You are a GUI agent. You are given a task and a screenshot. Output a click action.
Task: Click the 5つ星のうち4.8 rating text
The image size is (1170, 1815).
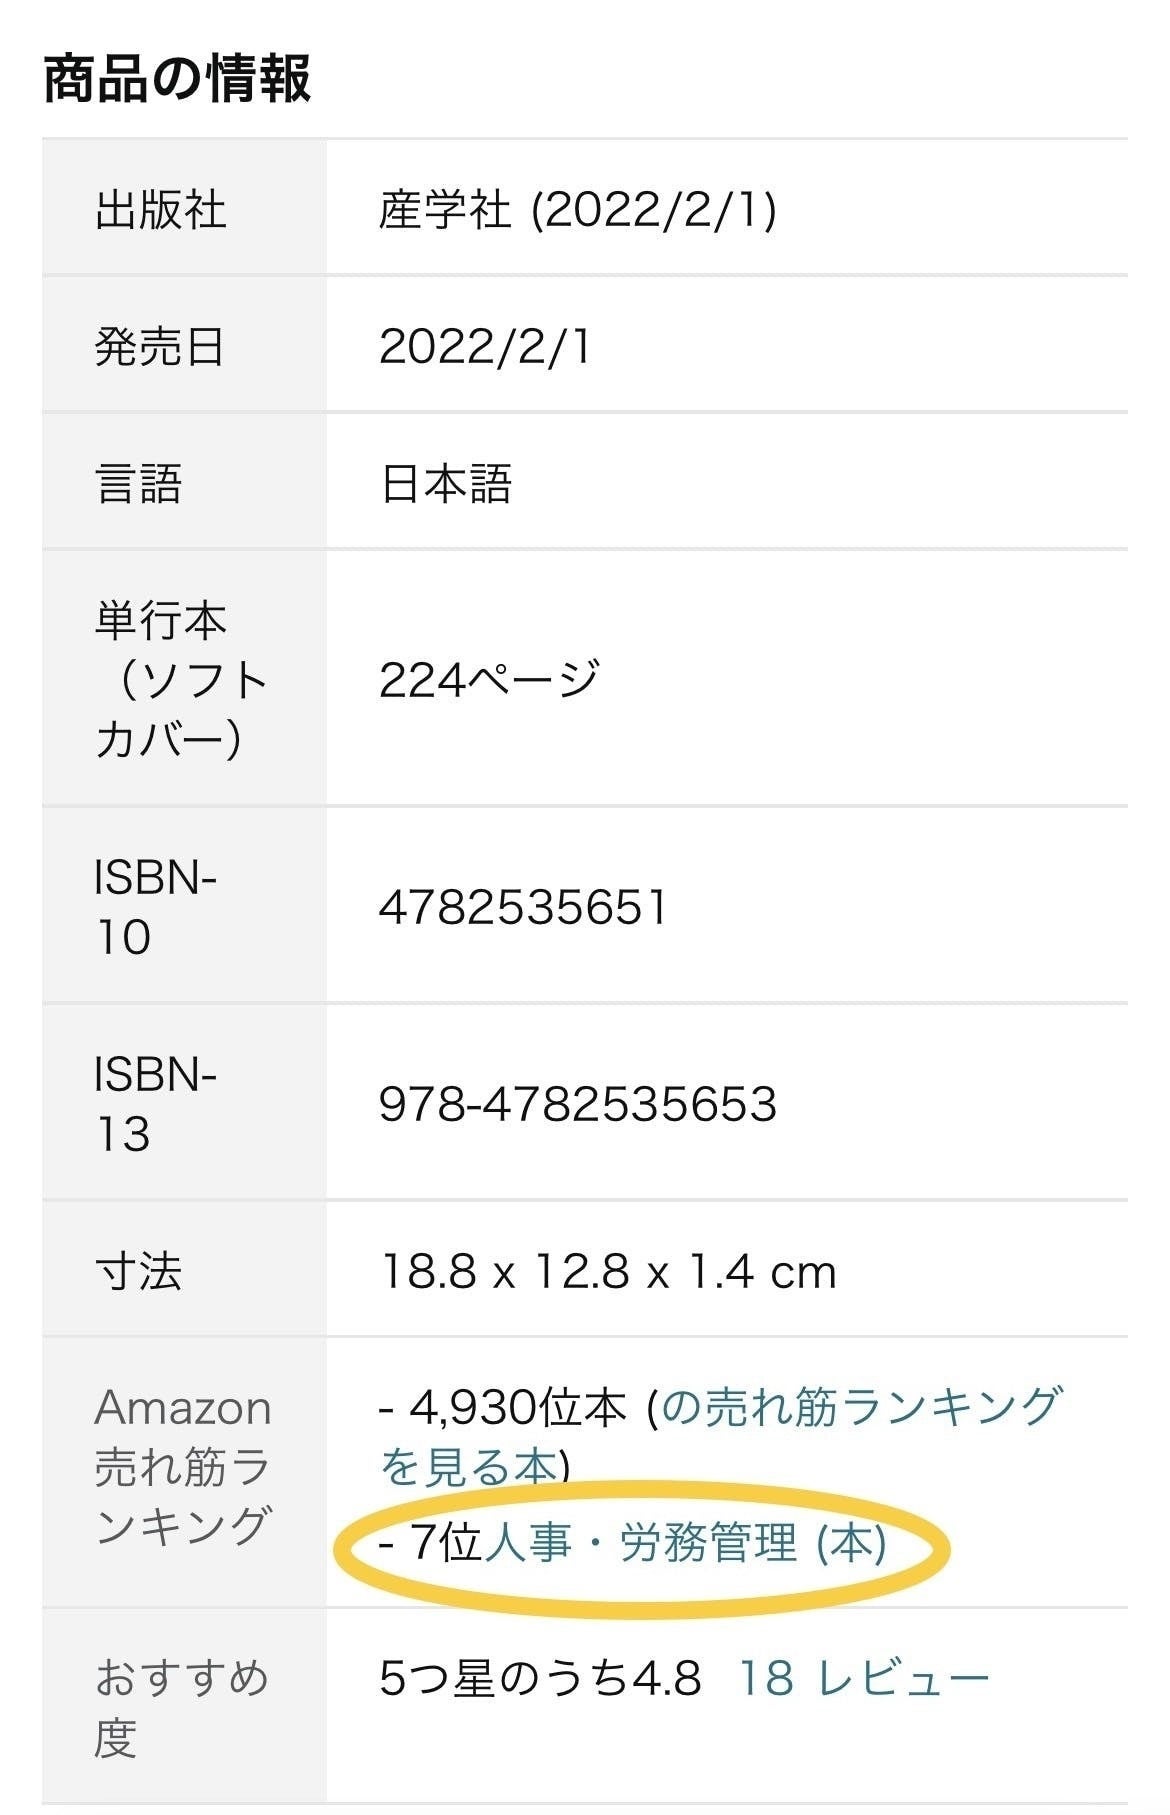(540, 1678)
